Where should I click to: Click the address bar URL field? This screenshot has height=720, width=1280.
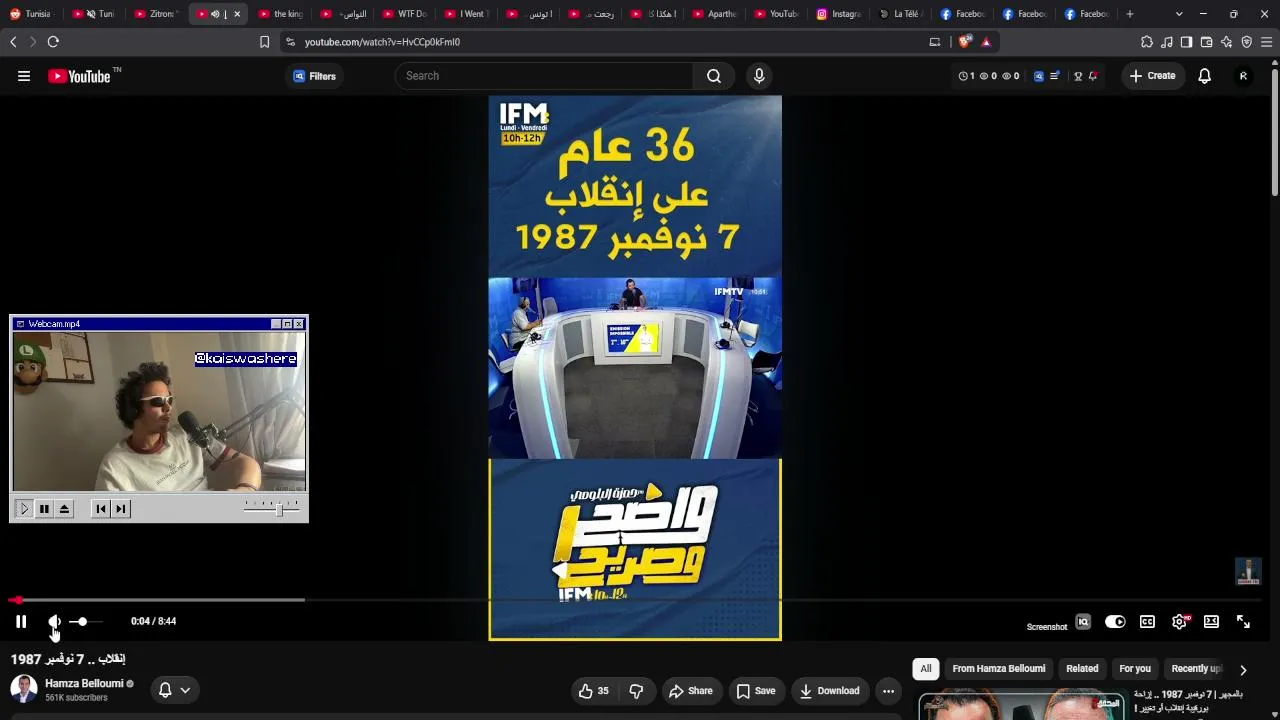tap(610, 42)
